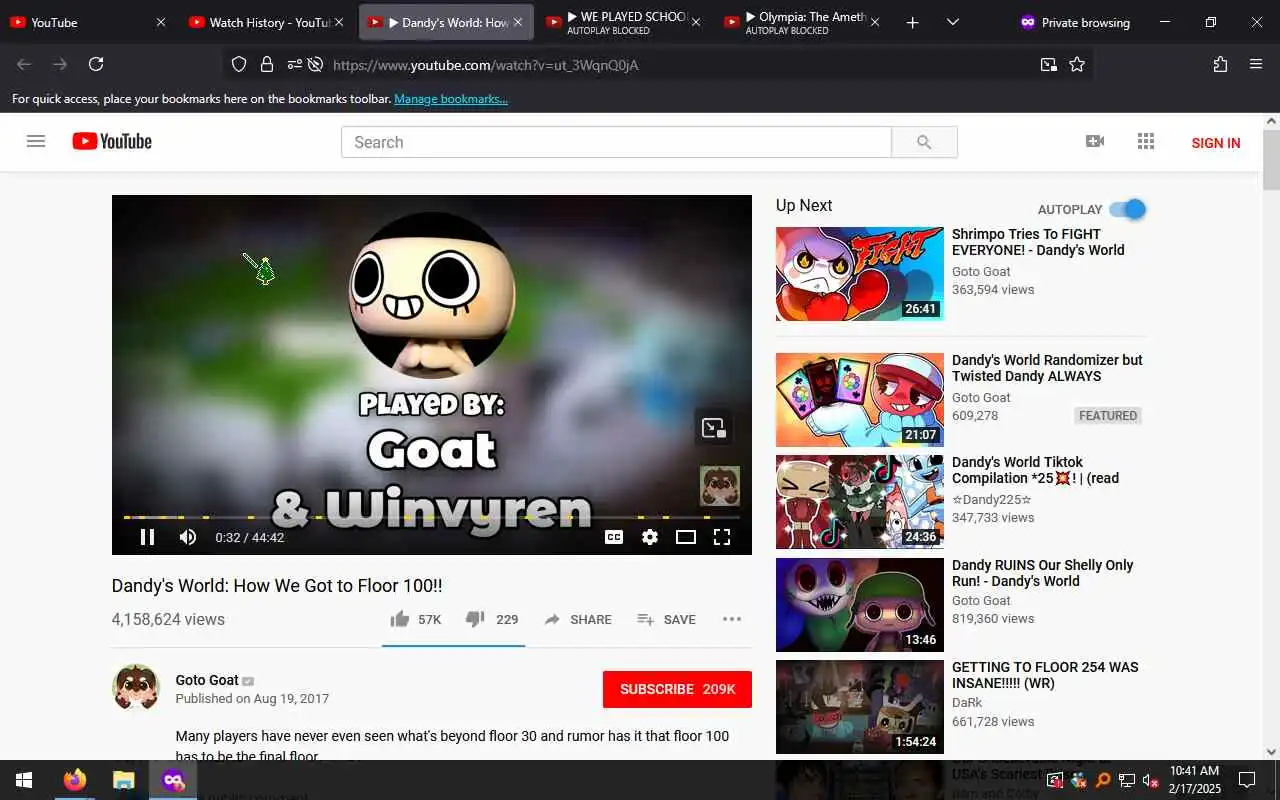The image size is (1280, 800).
Task: Subscribe to Goto Goat channel
Action: [x=677, y=689]
